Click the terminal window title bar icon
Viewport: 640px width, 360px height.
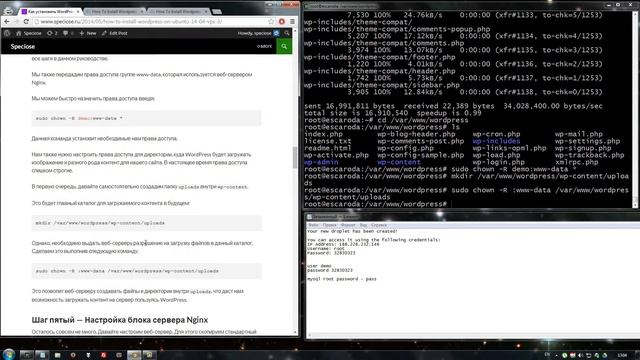point(307,6)
